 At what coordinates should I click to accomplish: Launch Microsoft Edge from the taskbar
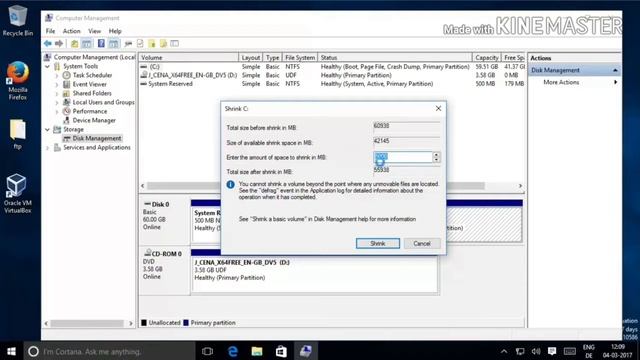(x=232, y=351)
